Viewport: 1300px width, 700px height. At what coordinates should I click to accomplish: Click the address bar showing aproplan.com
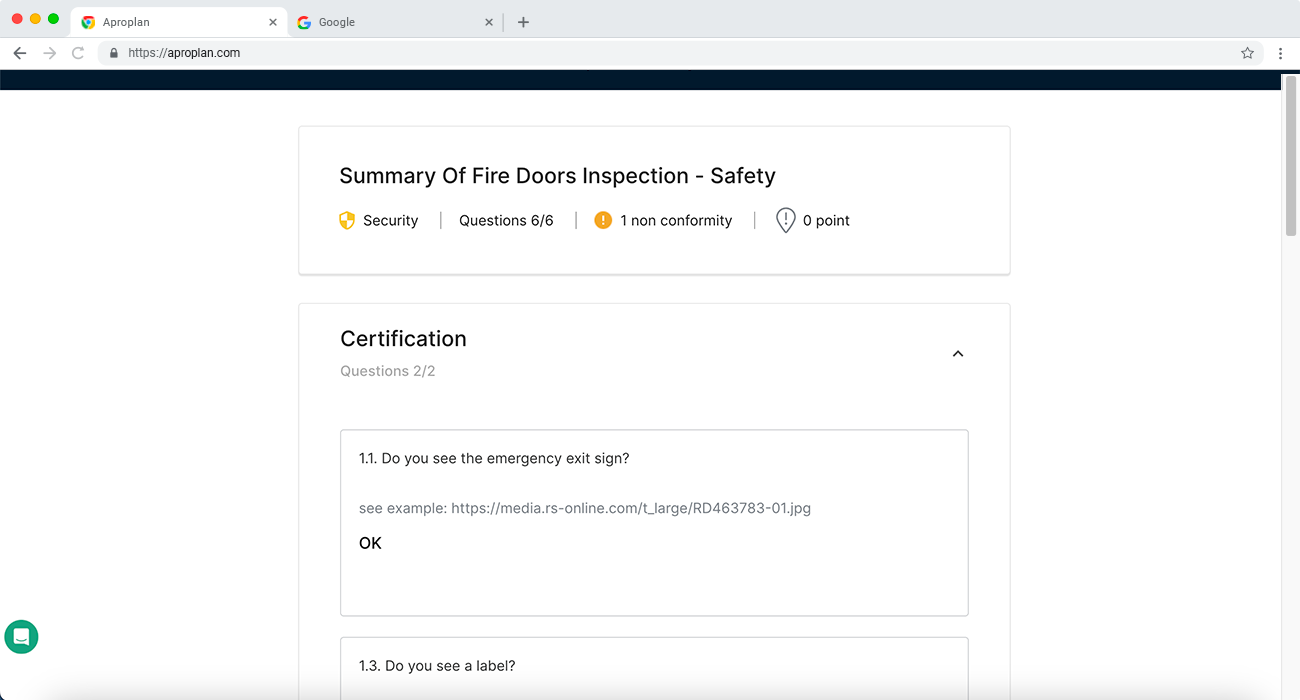coord(660,53)
